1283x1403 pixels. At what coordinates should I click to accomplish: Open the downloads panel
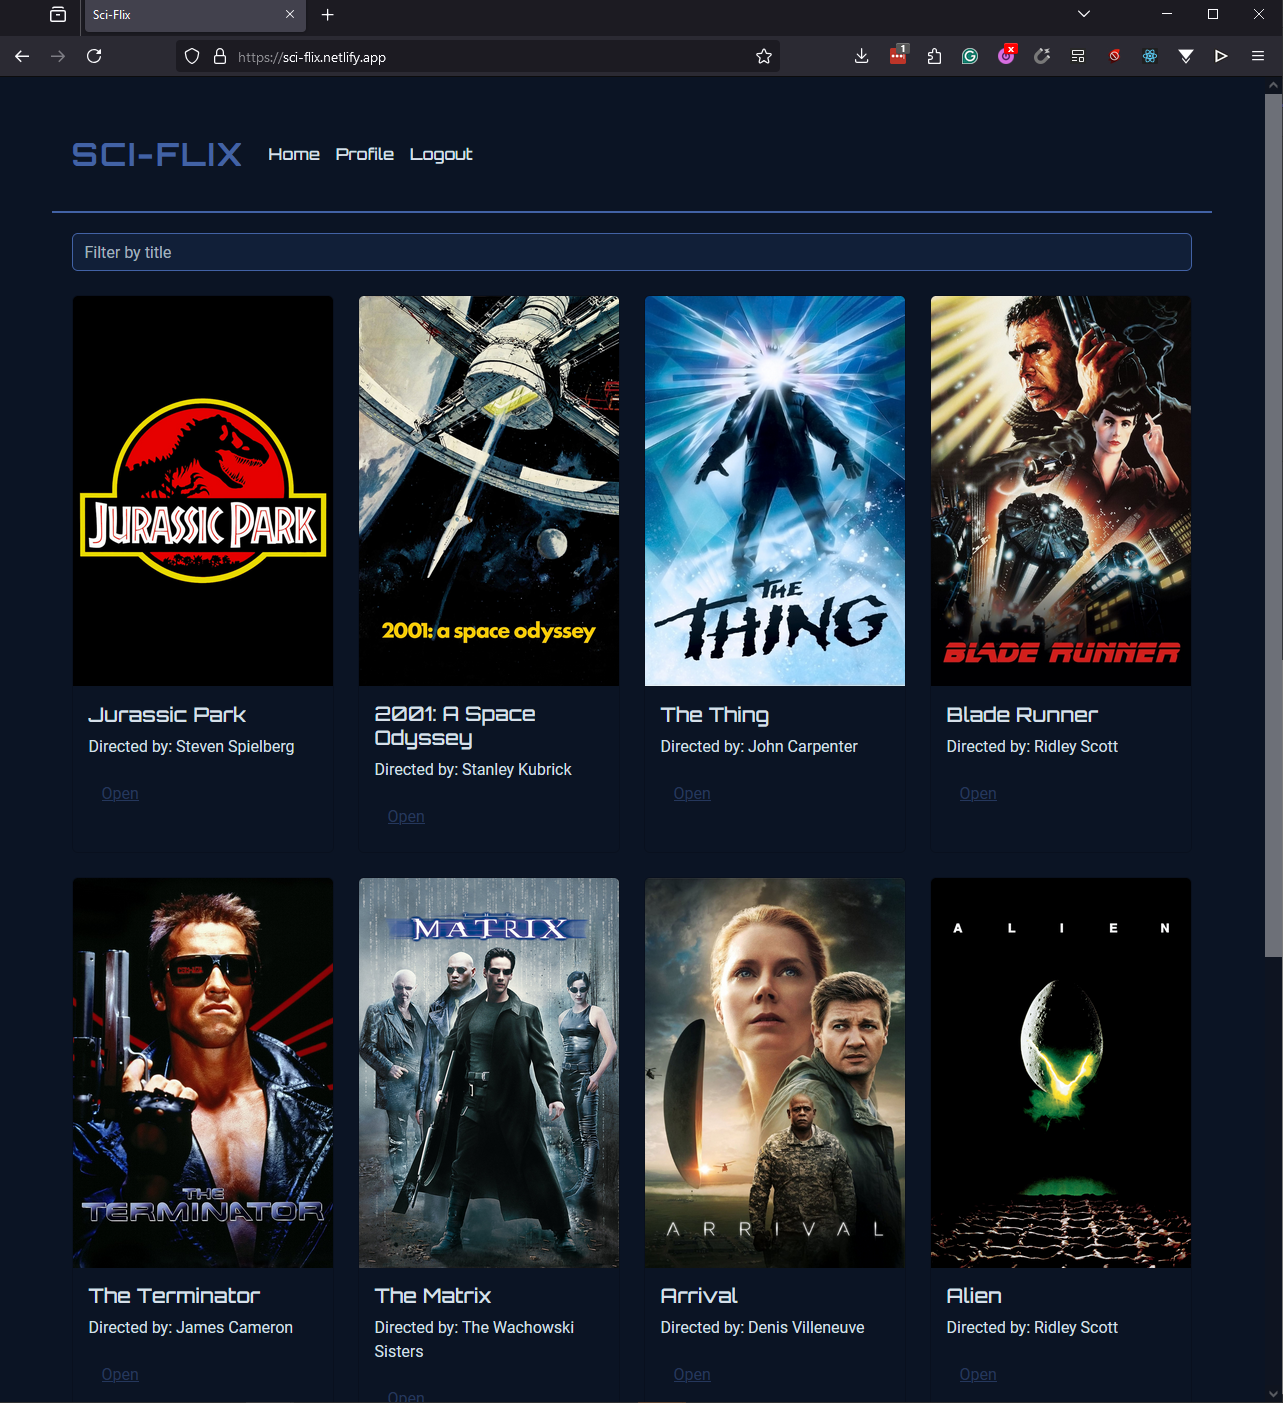pyautogui.click(x=860, y=56)
